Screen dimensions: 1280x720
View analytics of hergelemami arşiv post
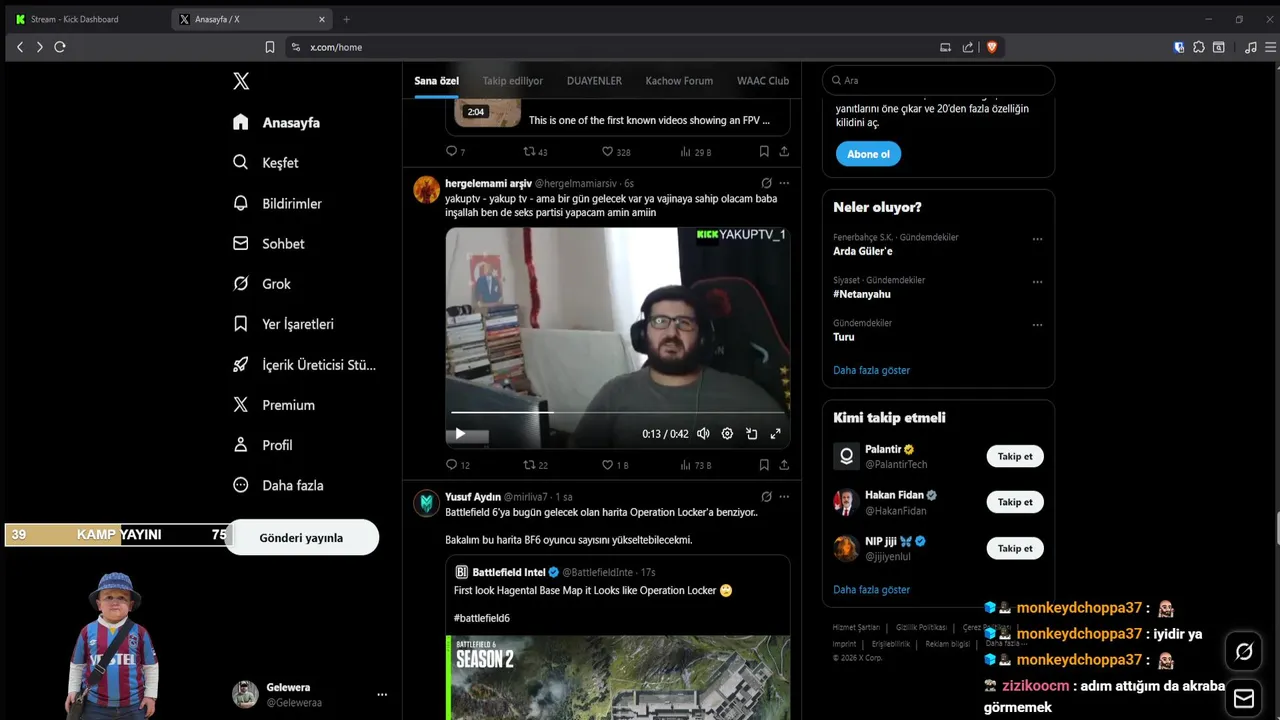coord(686,465)
